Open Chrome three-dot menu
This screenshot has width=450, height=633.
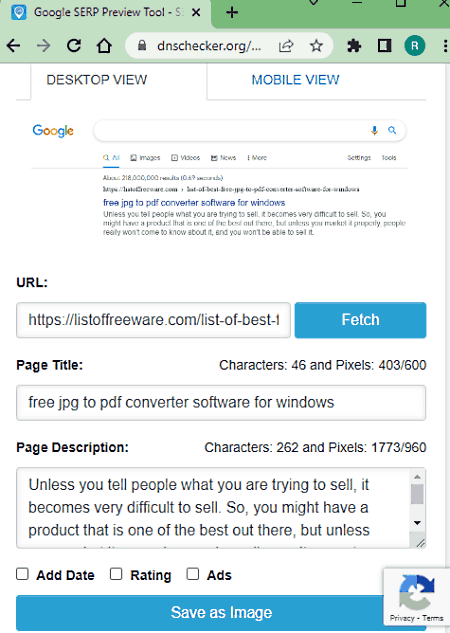coord(445,46)
